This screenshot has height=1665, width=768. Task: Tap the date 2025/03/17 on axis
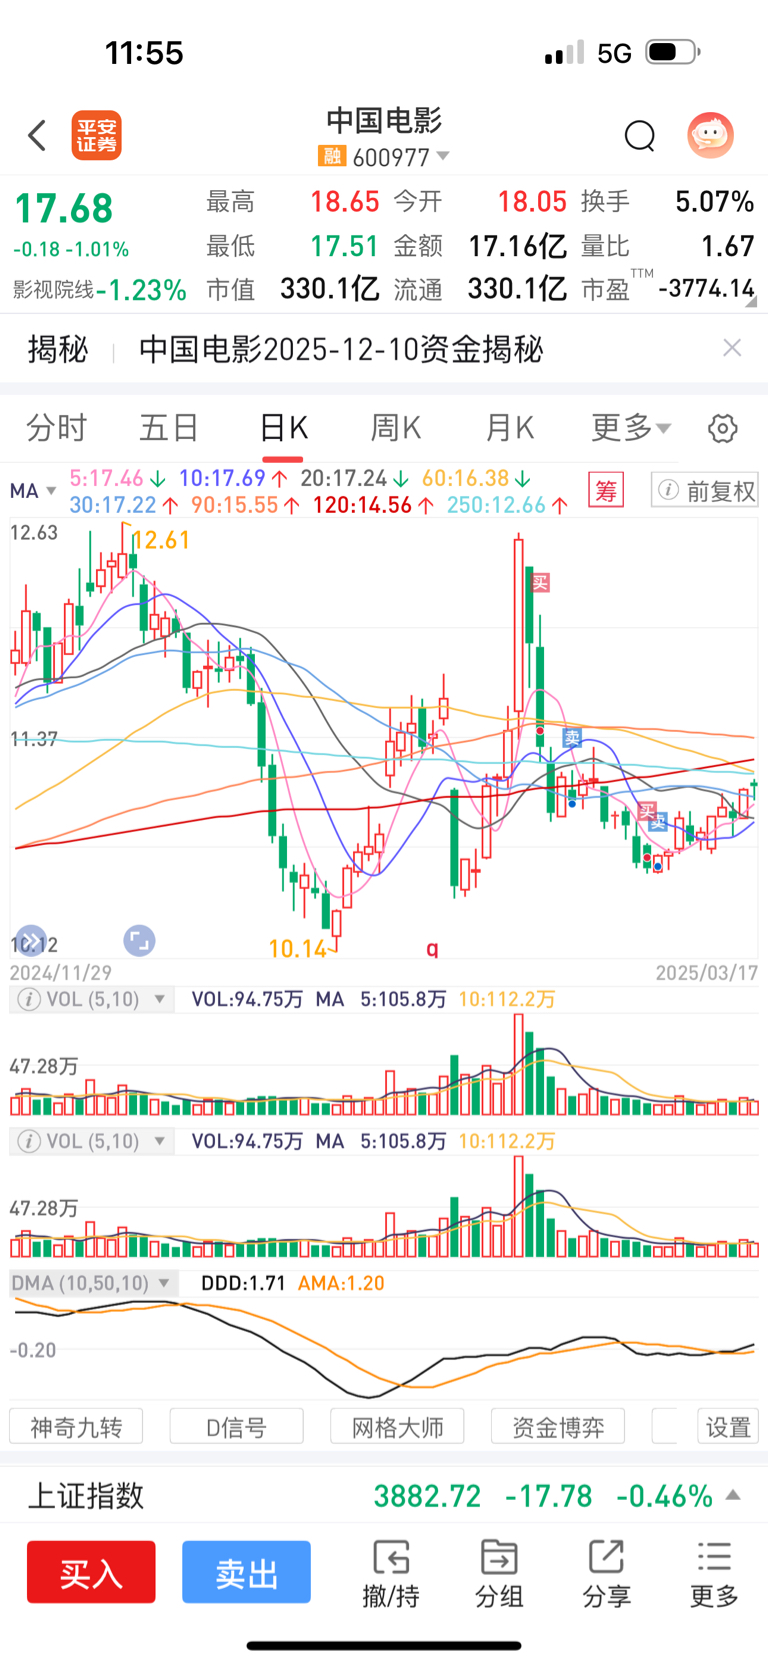pyautogui.click(x=707, y=972)
